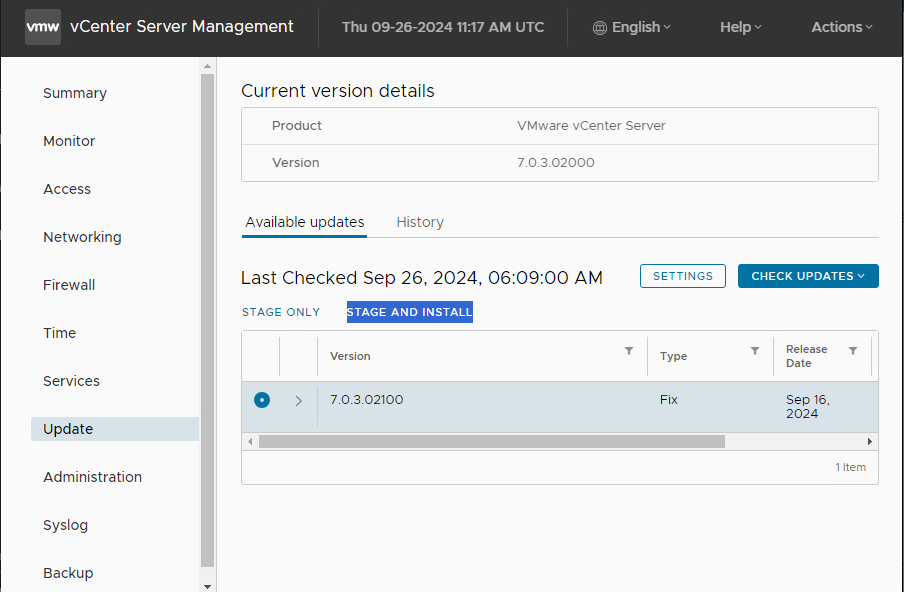
Task: Click the VMware vCenter Server product value
Action: (x=591, y=126)
